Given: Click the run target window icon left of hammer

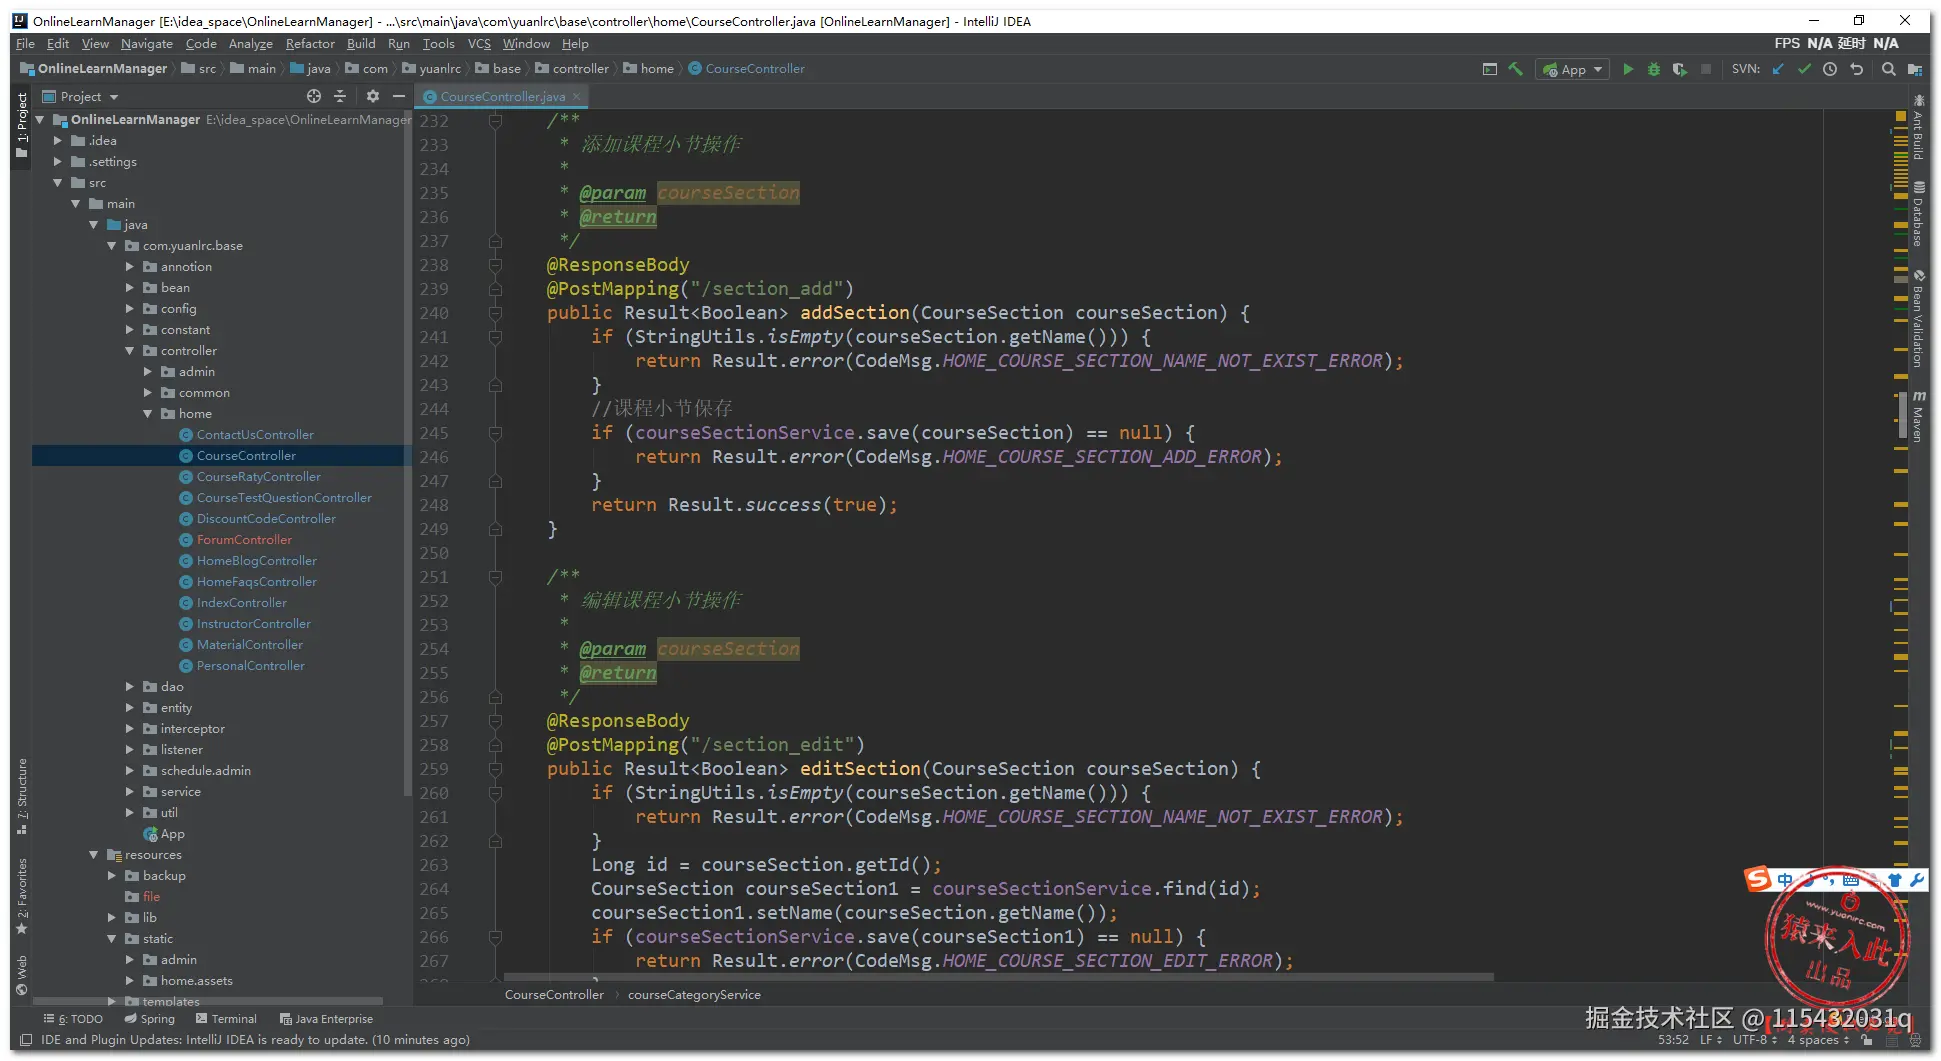Looking at the screenshot, I should coord(1490,69).
